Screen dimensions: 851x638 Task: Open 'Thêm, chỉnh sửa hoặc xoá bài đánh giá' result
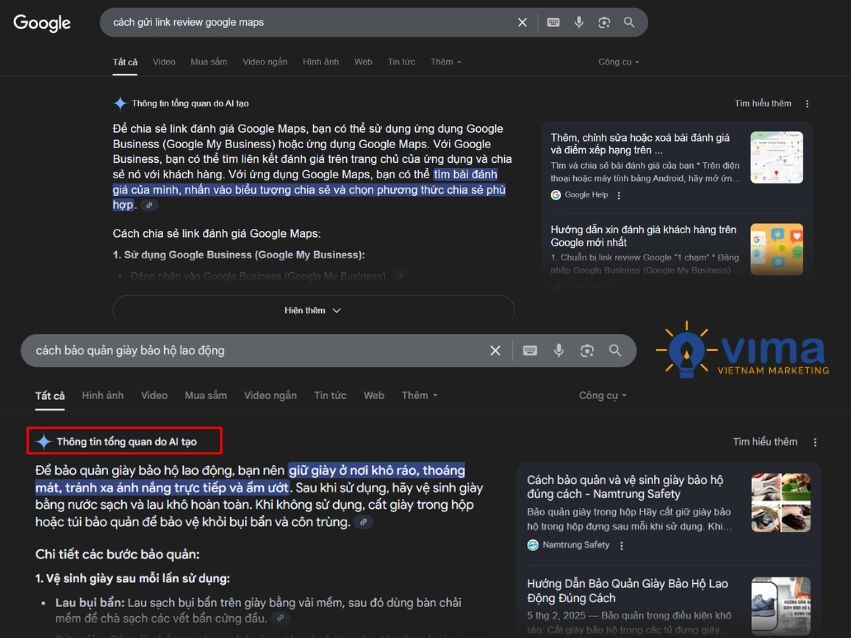tap(640, 144)
